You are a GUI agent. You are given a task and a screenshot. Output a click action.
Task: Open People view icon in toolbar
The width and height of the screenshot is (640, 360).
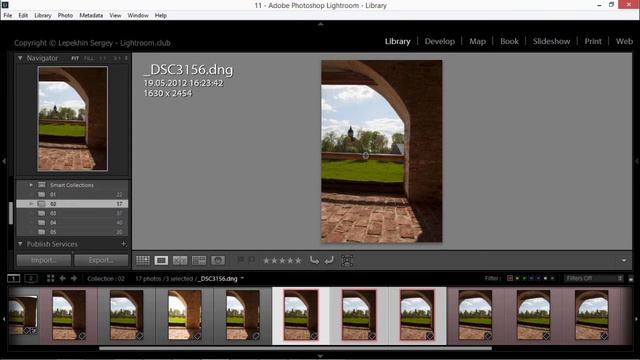218,260
